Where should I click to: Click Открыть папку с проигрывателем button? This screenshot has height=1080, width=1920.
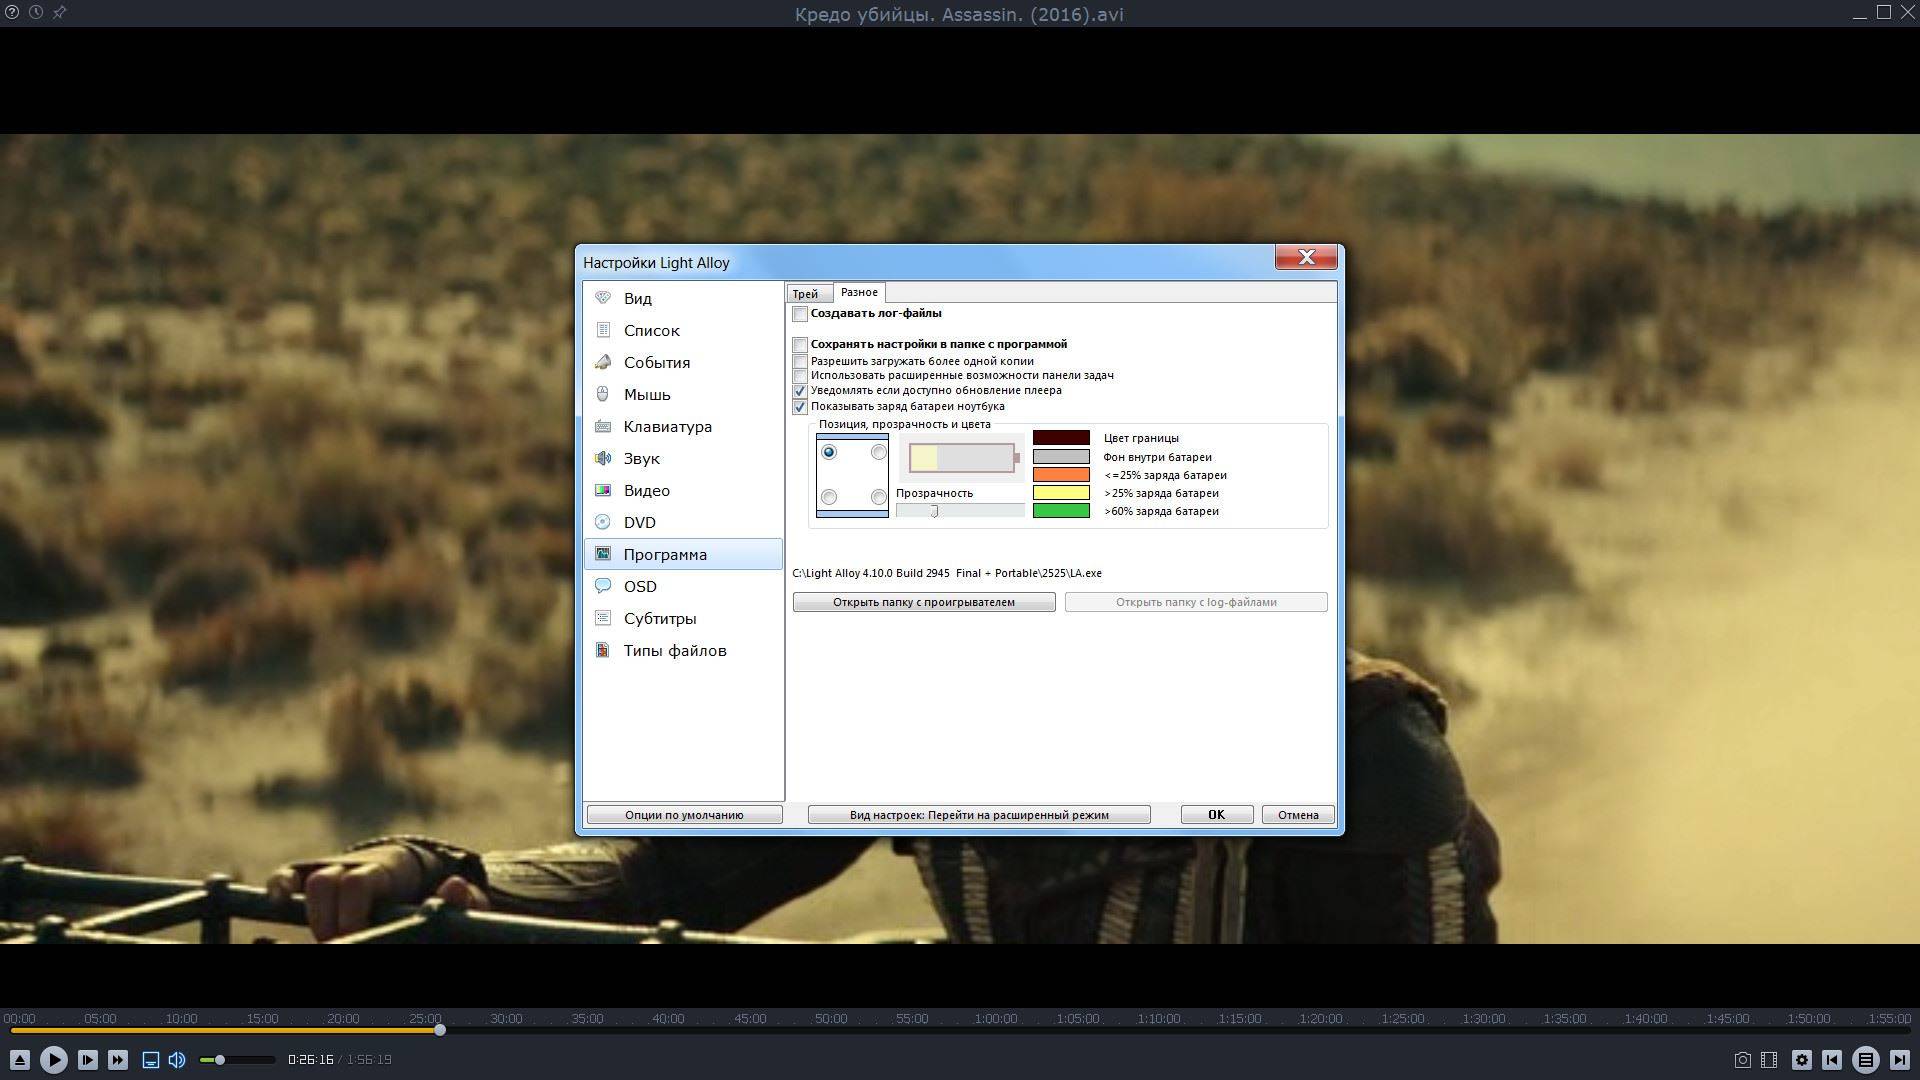924,602
